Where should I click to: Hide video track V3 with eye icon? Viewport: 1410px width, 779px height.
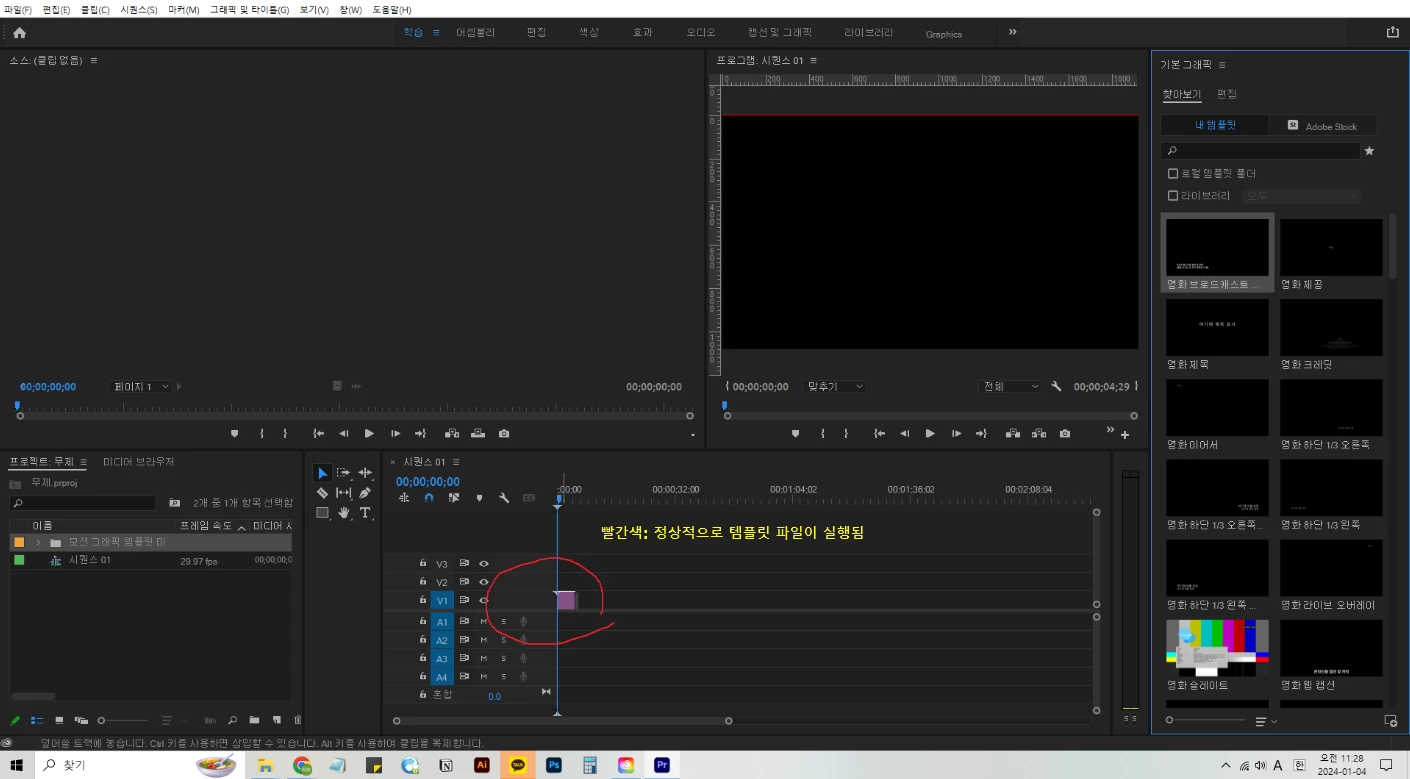tap(484, 564)
